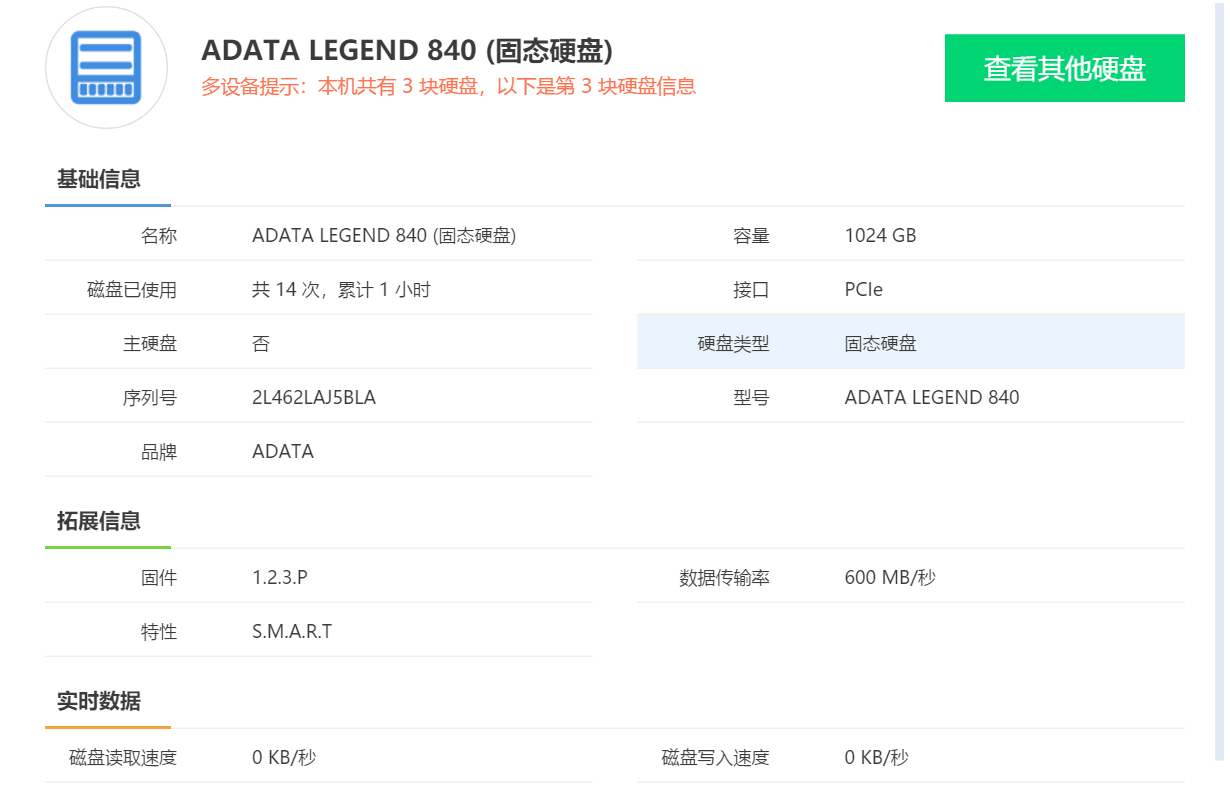This screenshot has height=795, width=1230.
Task: Click the 接口 PCIe value
Action: (863, 290)
